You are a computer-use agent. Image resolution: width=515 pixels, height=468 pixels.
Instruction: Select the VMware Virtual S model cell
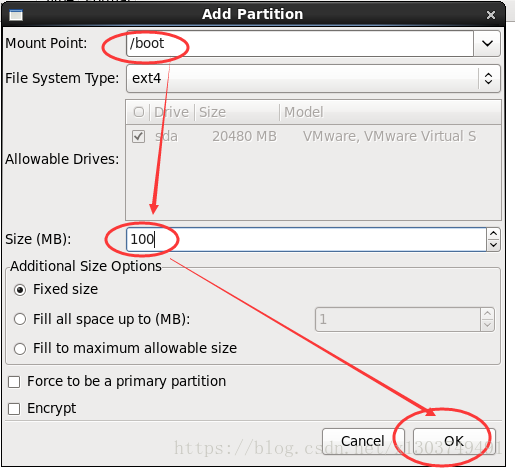click(x=389, y=136)
